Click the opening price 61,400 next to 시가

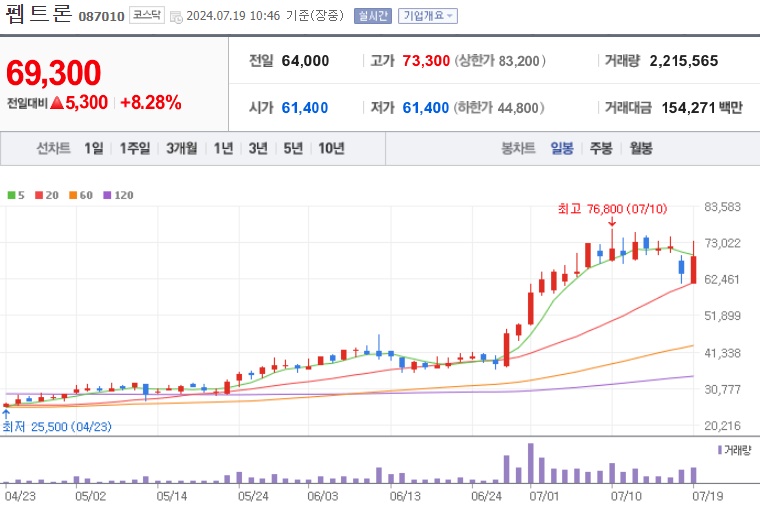point(305,108)
